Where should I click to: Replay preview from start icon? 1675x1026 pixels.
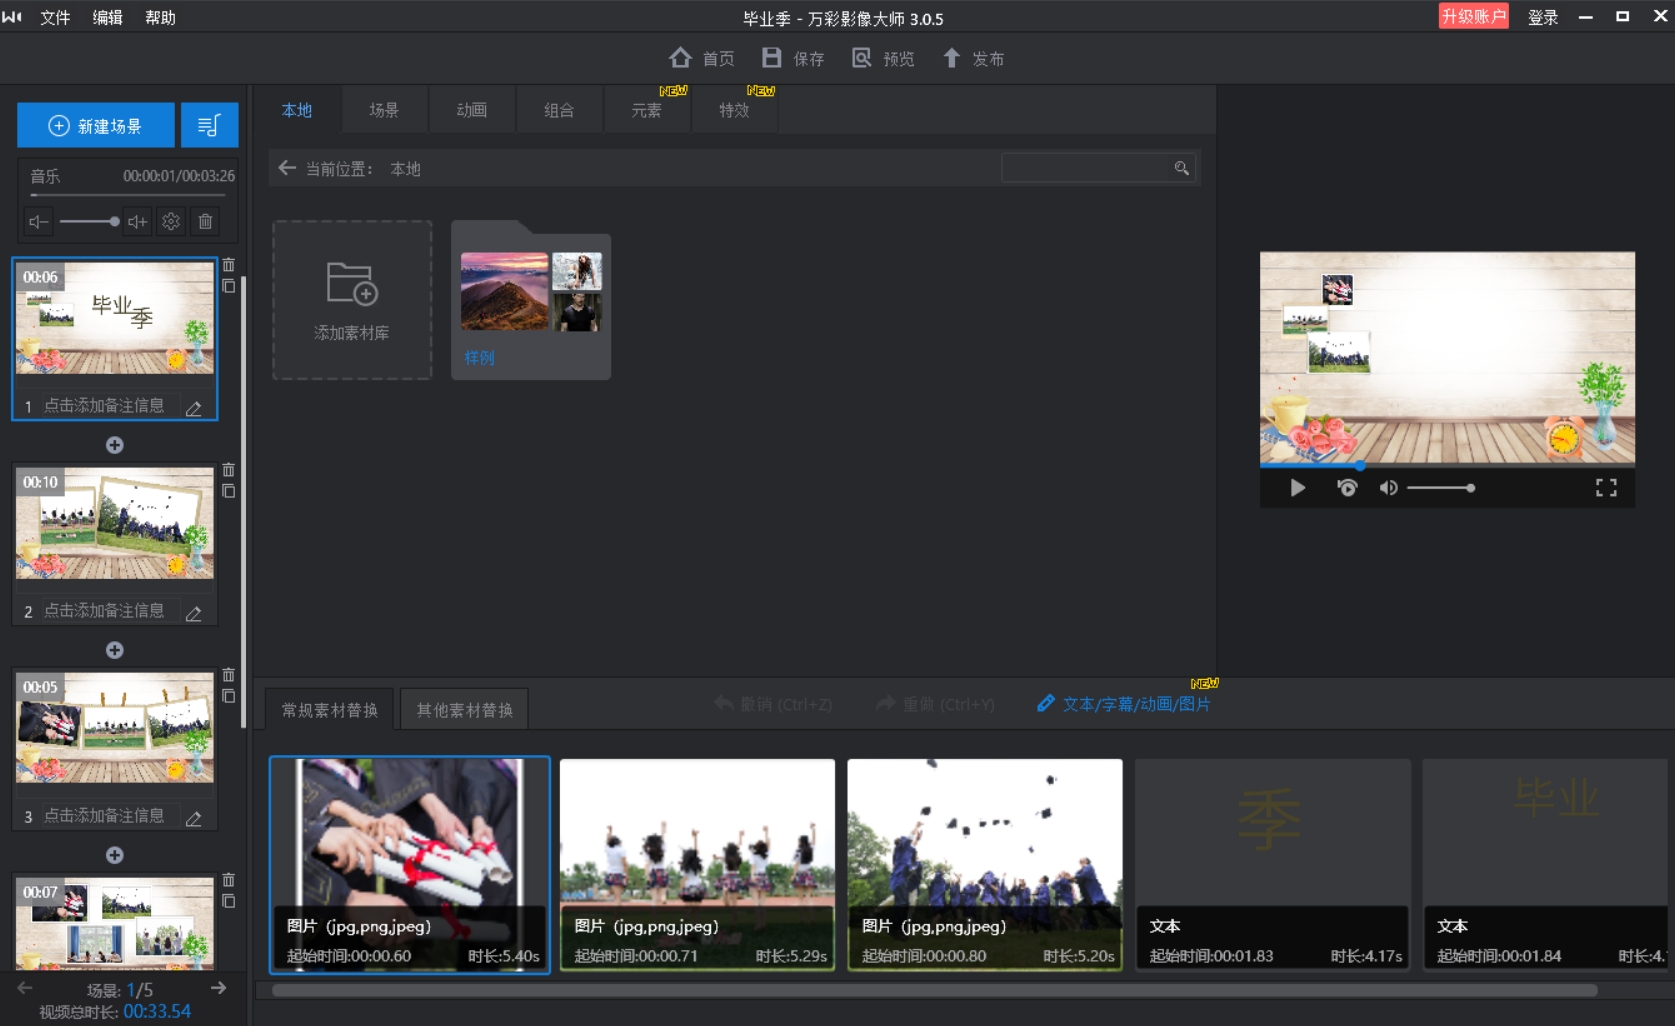tap(1347, 488)
